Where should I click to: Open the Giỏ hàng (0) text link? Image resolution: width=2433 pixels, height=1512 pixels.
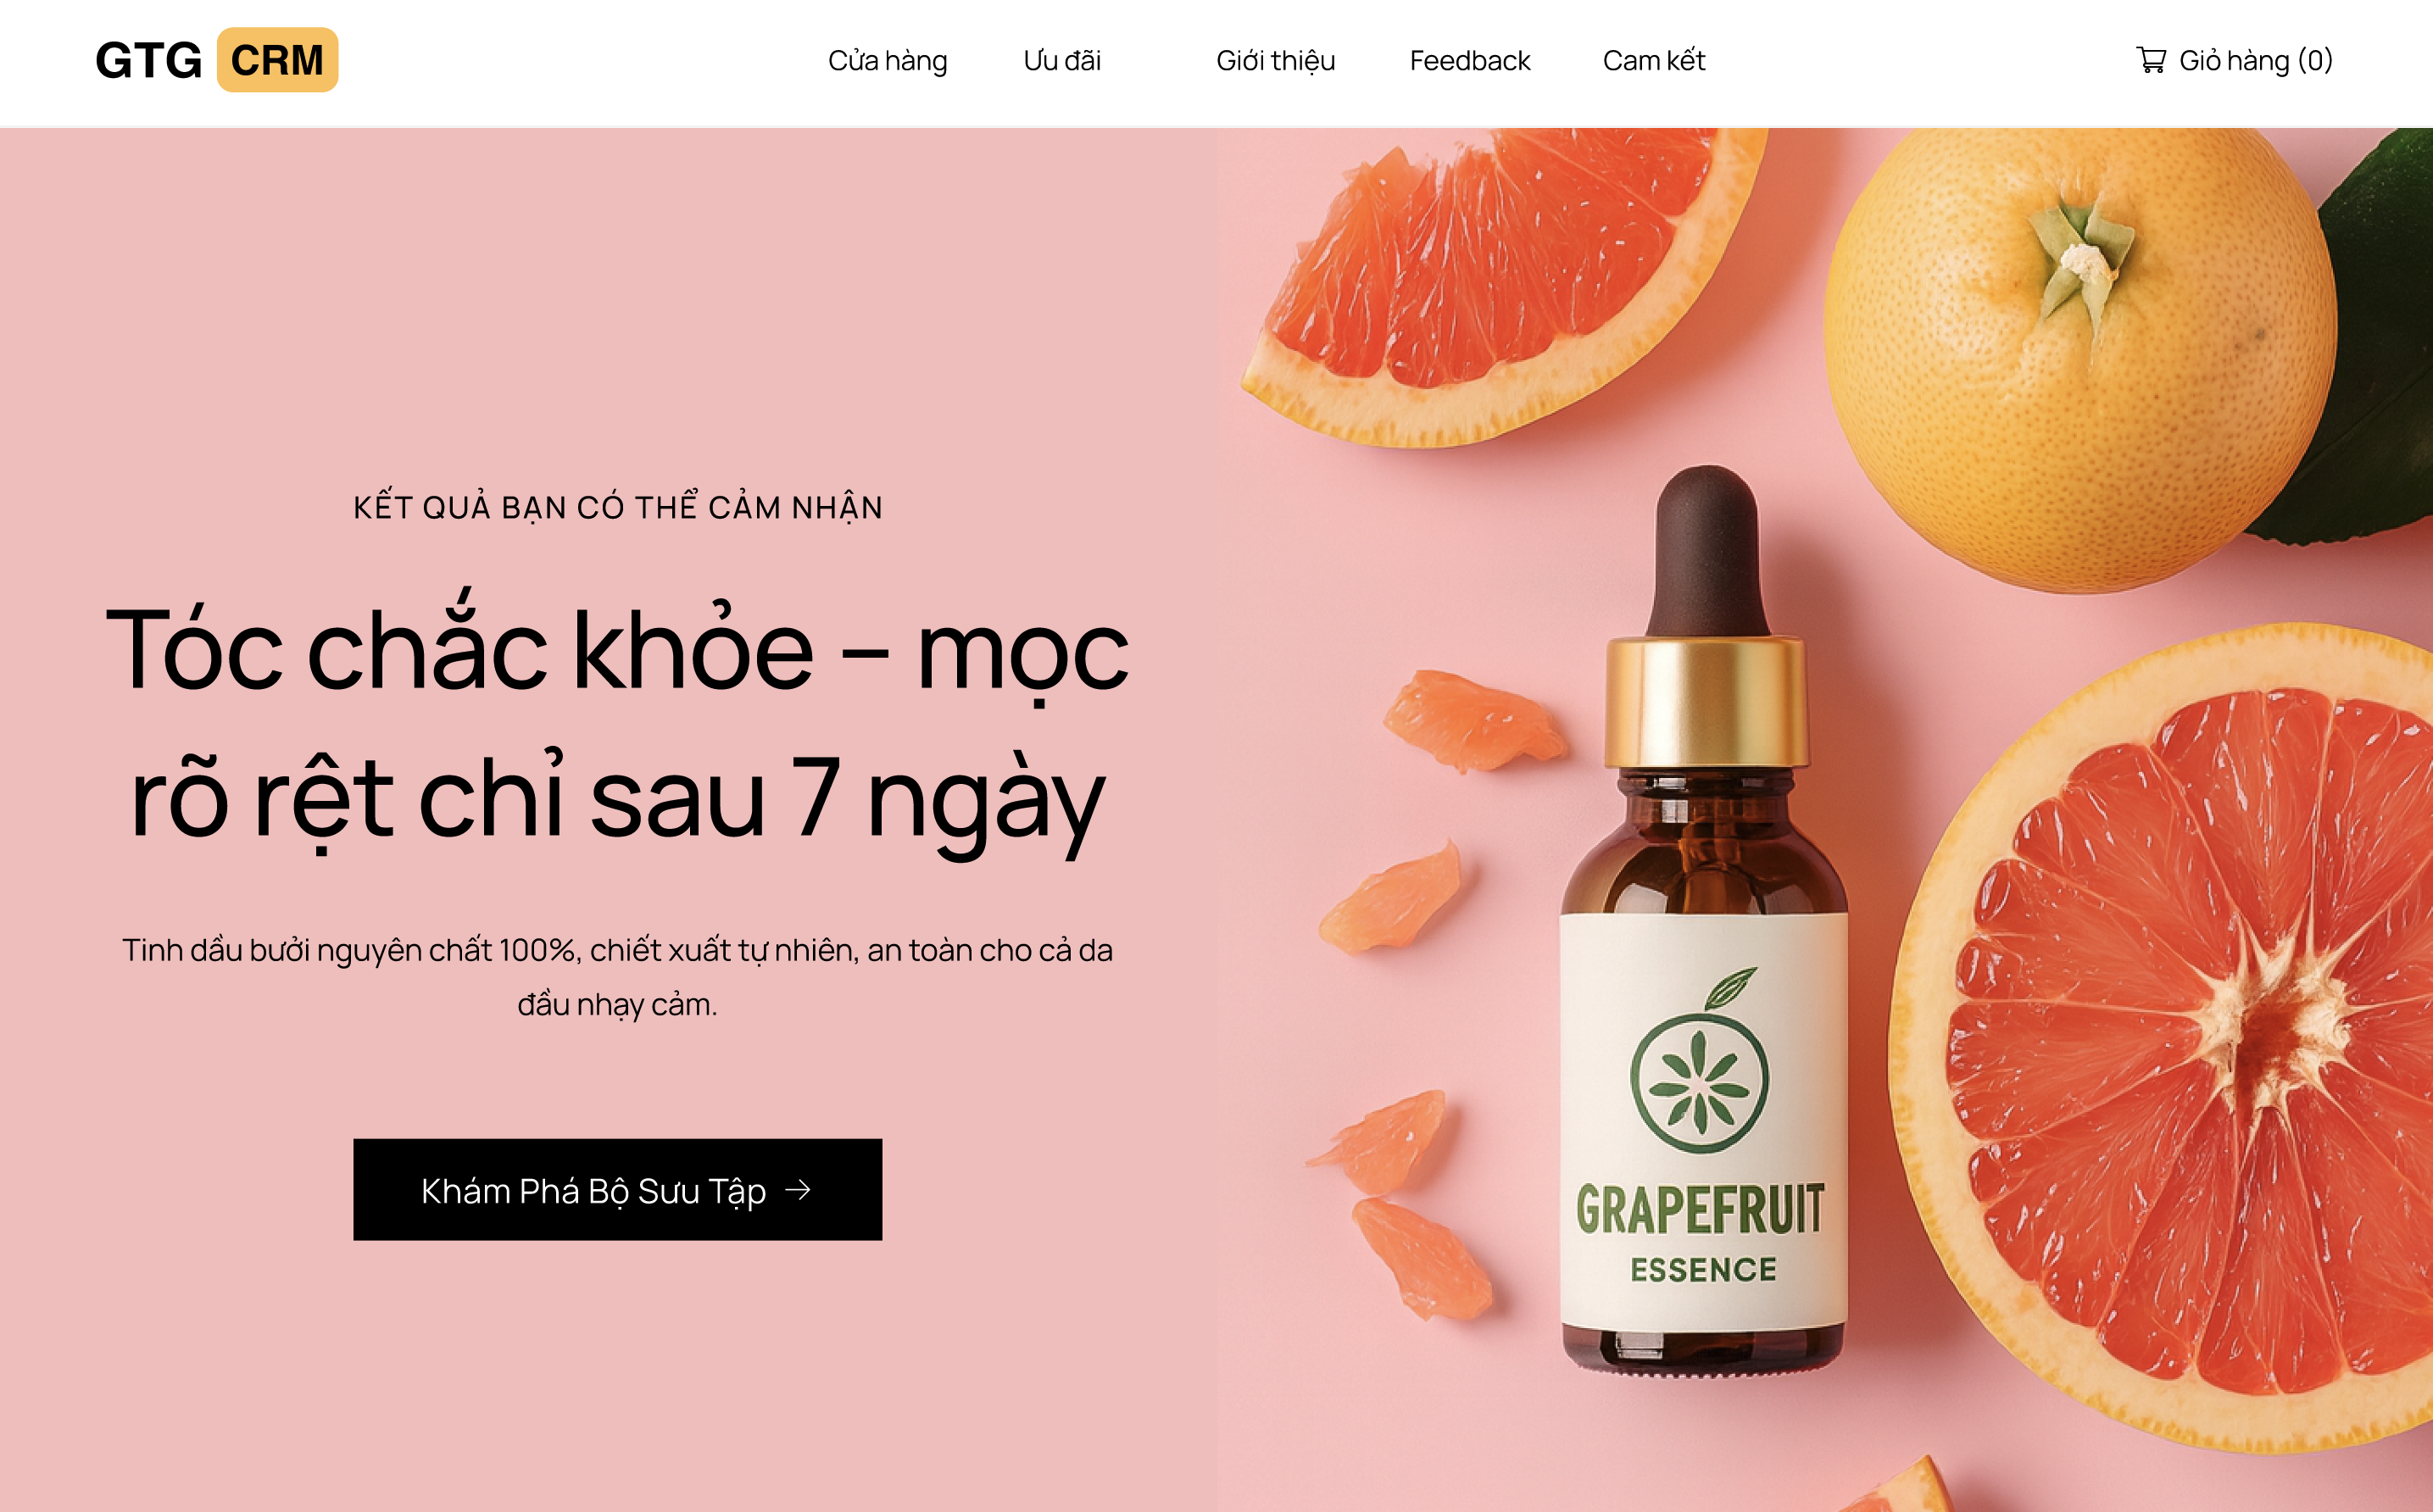2255,61
